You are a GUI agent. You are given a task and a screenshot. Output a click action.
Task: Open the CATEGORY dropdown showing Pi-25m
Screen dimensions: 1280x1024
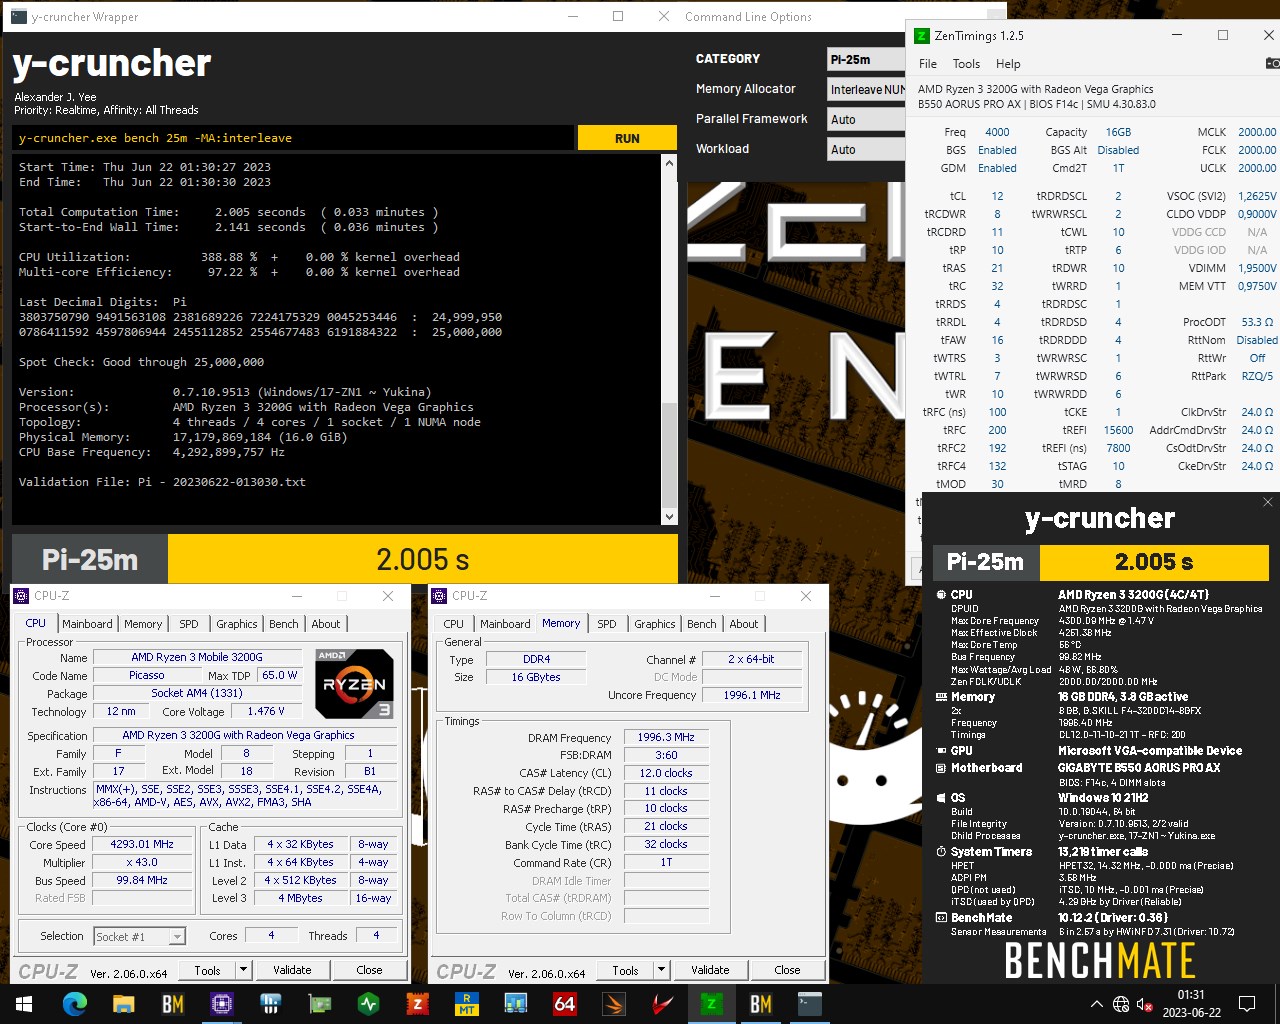pyautogui.click(x=866, y=59)
